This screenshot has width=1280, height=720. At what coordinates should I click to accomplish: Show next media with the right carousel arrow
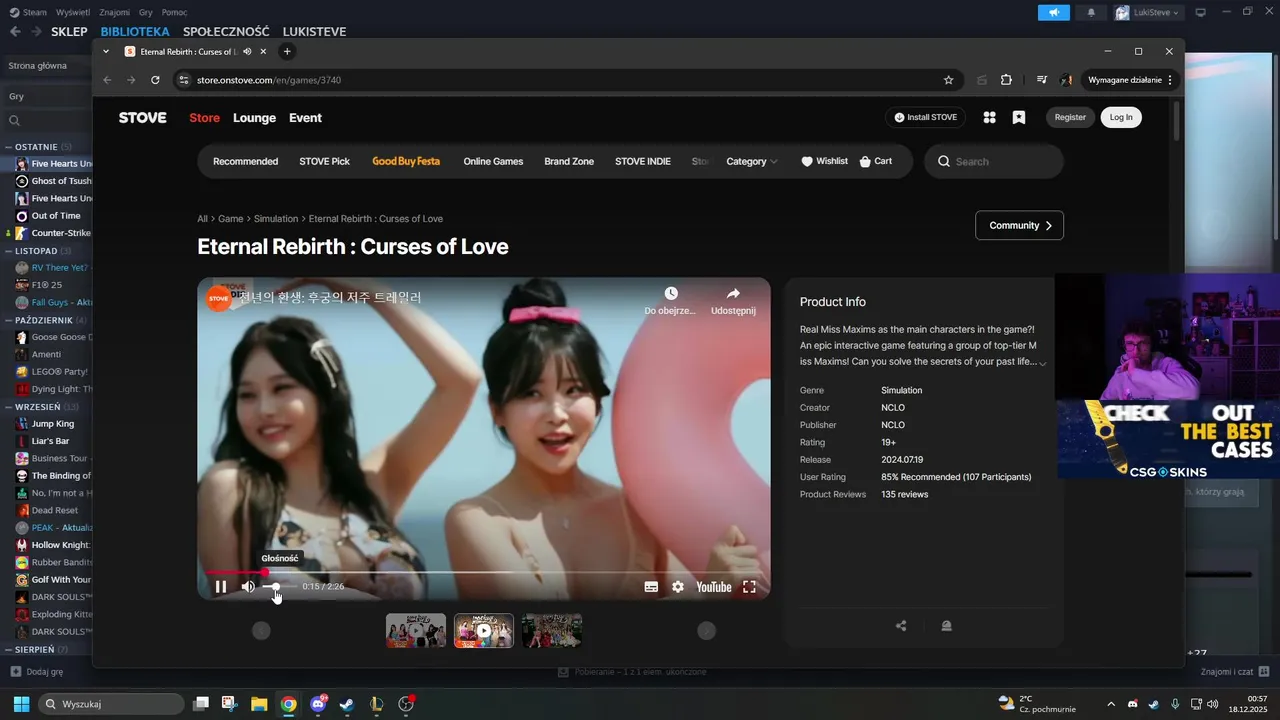coord(706,630)
